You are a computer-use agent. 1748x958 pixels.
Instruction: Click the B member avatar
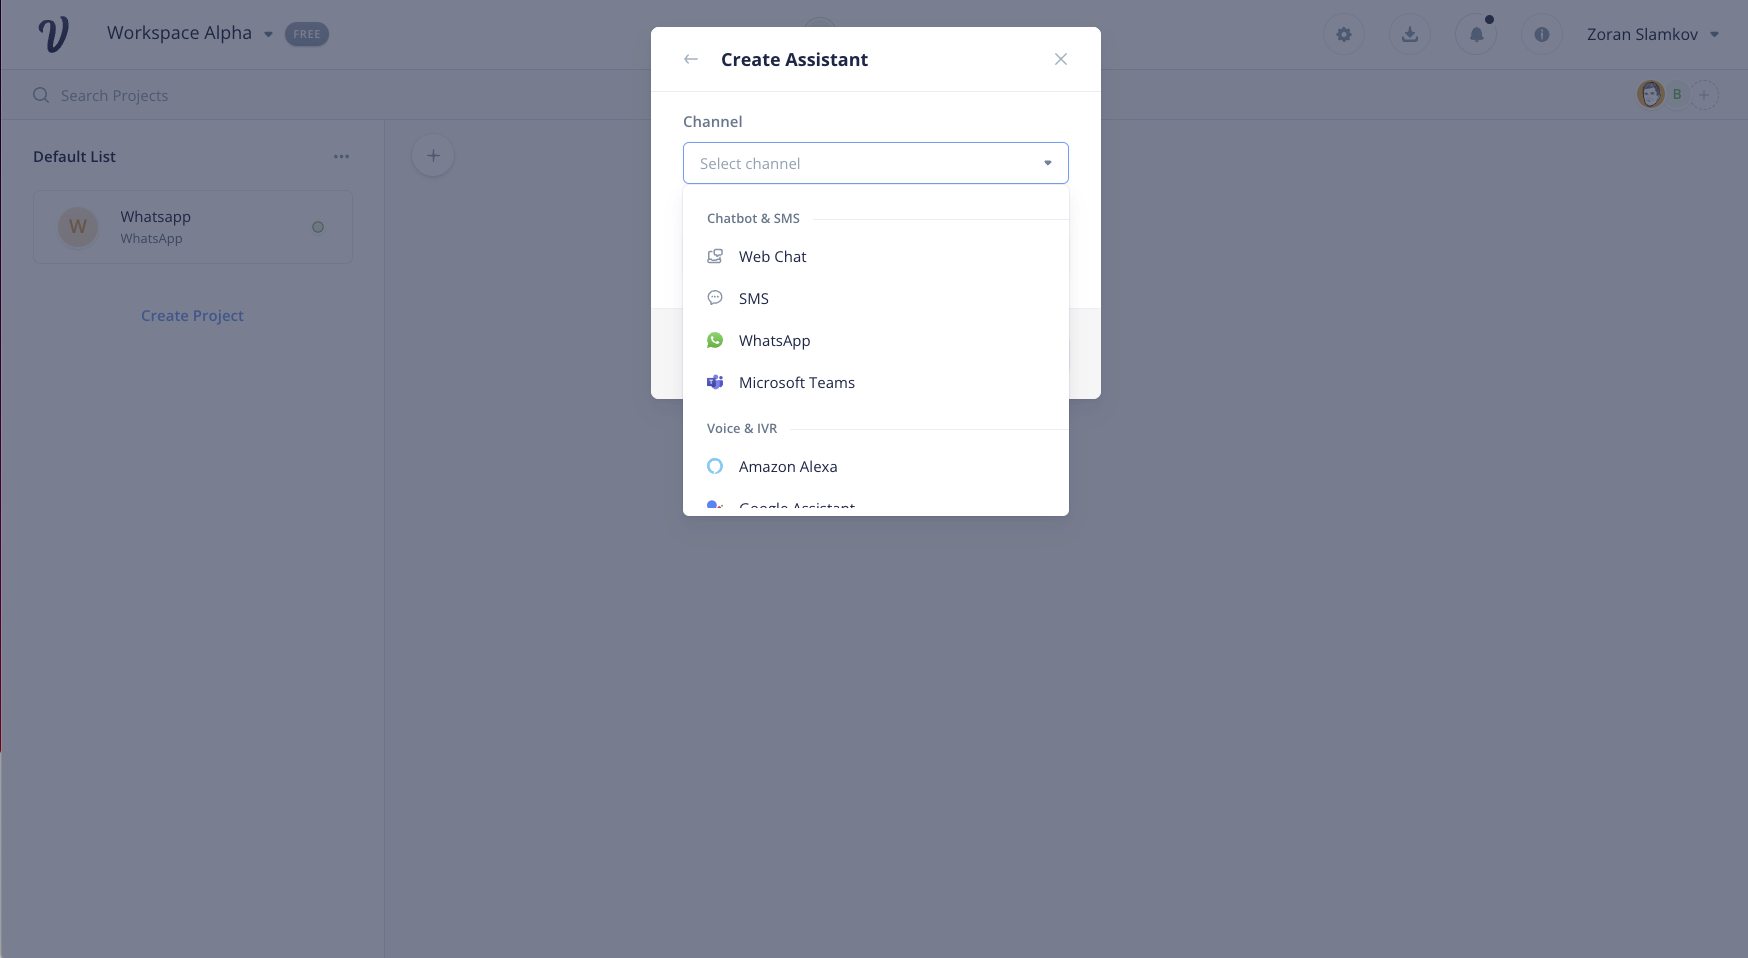tap(1677, 95)
